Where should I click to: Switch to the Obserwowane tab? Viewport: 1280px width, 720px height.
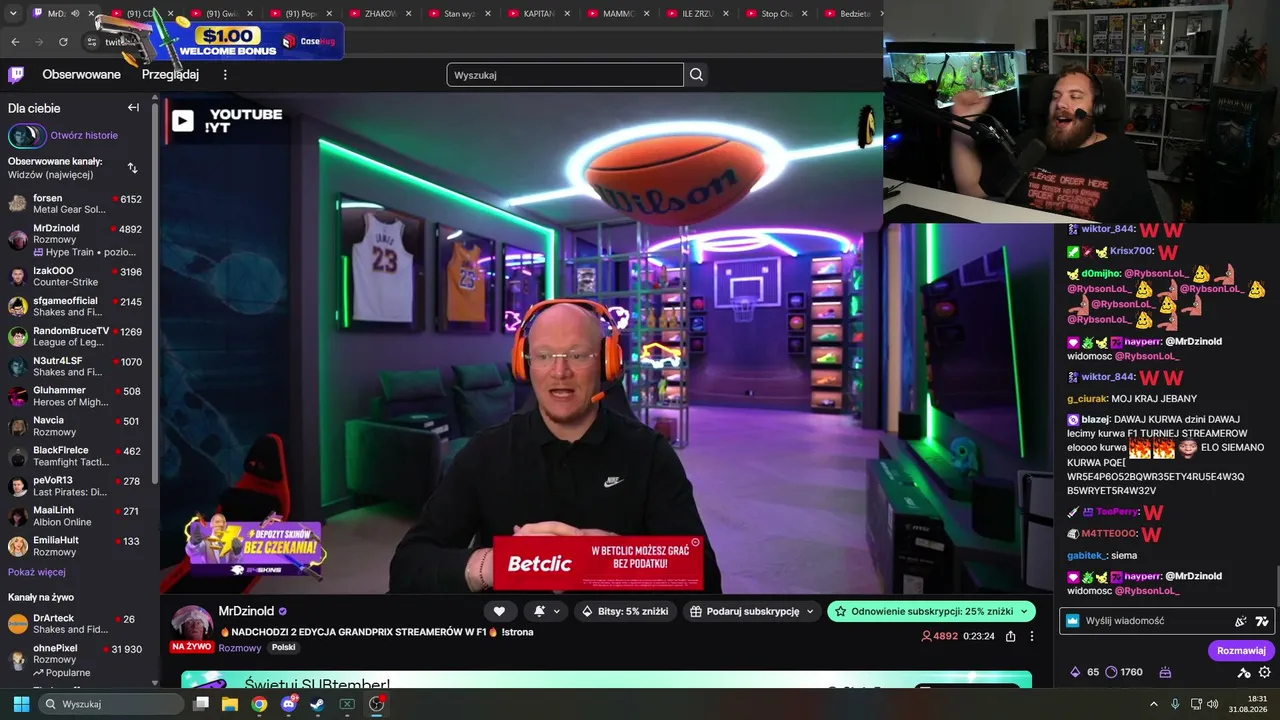tap(81, 75)
